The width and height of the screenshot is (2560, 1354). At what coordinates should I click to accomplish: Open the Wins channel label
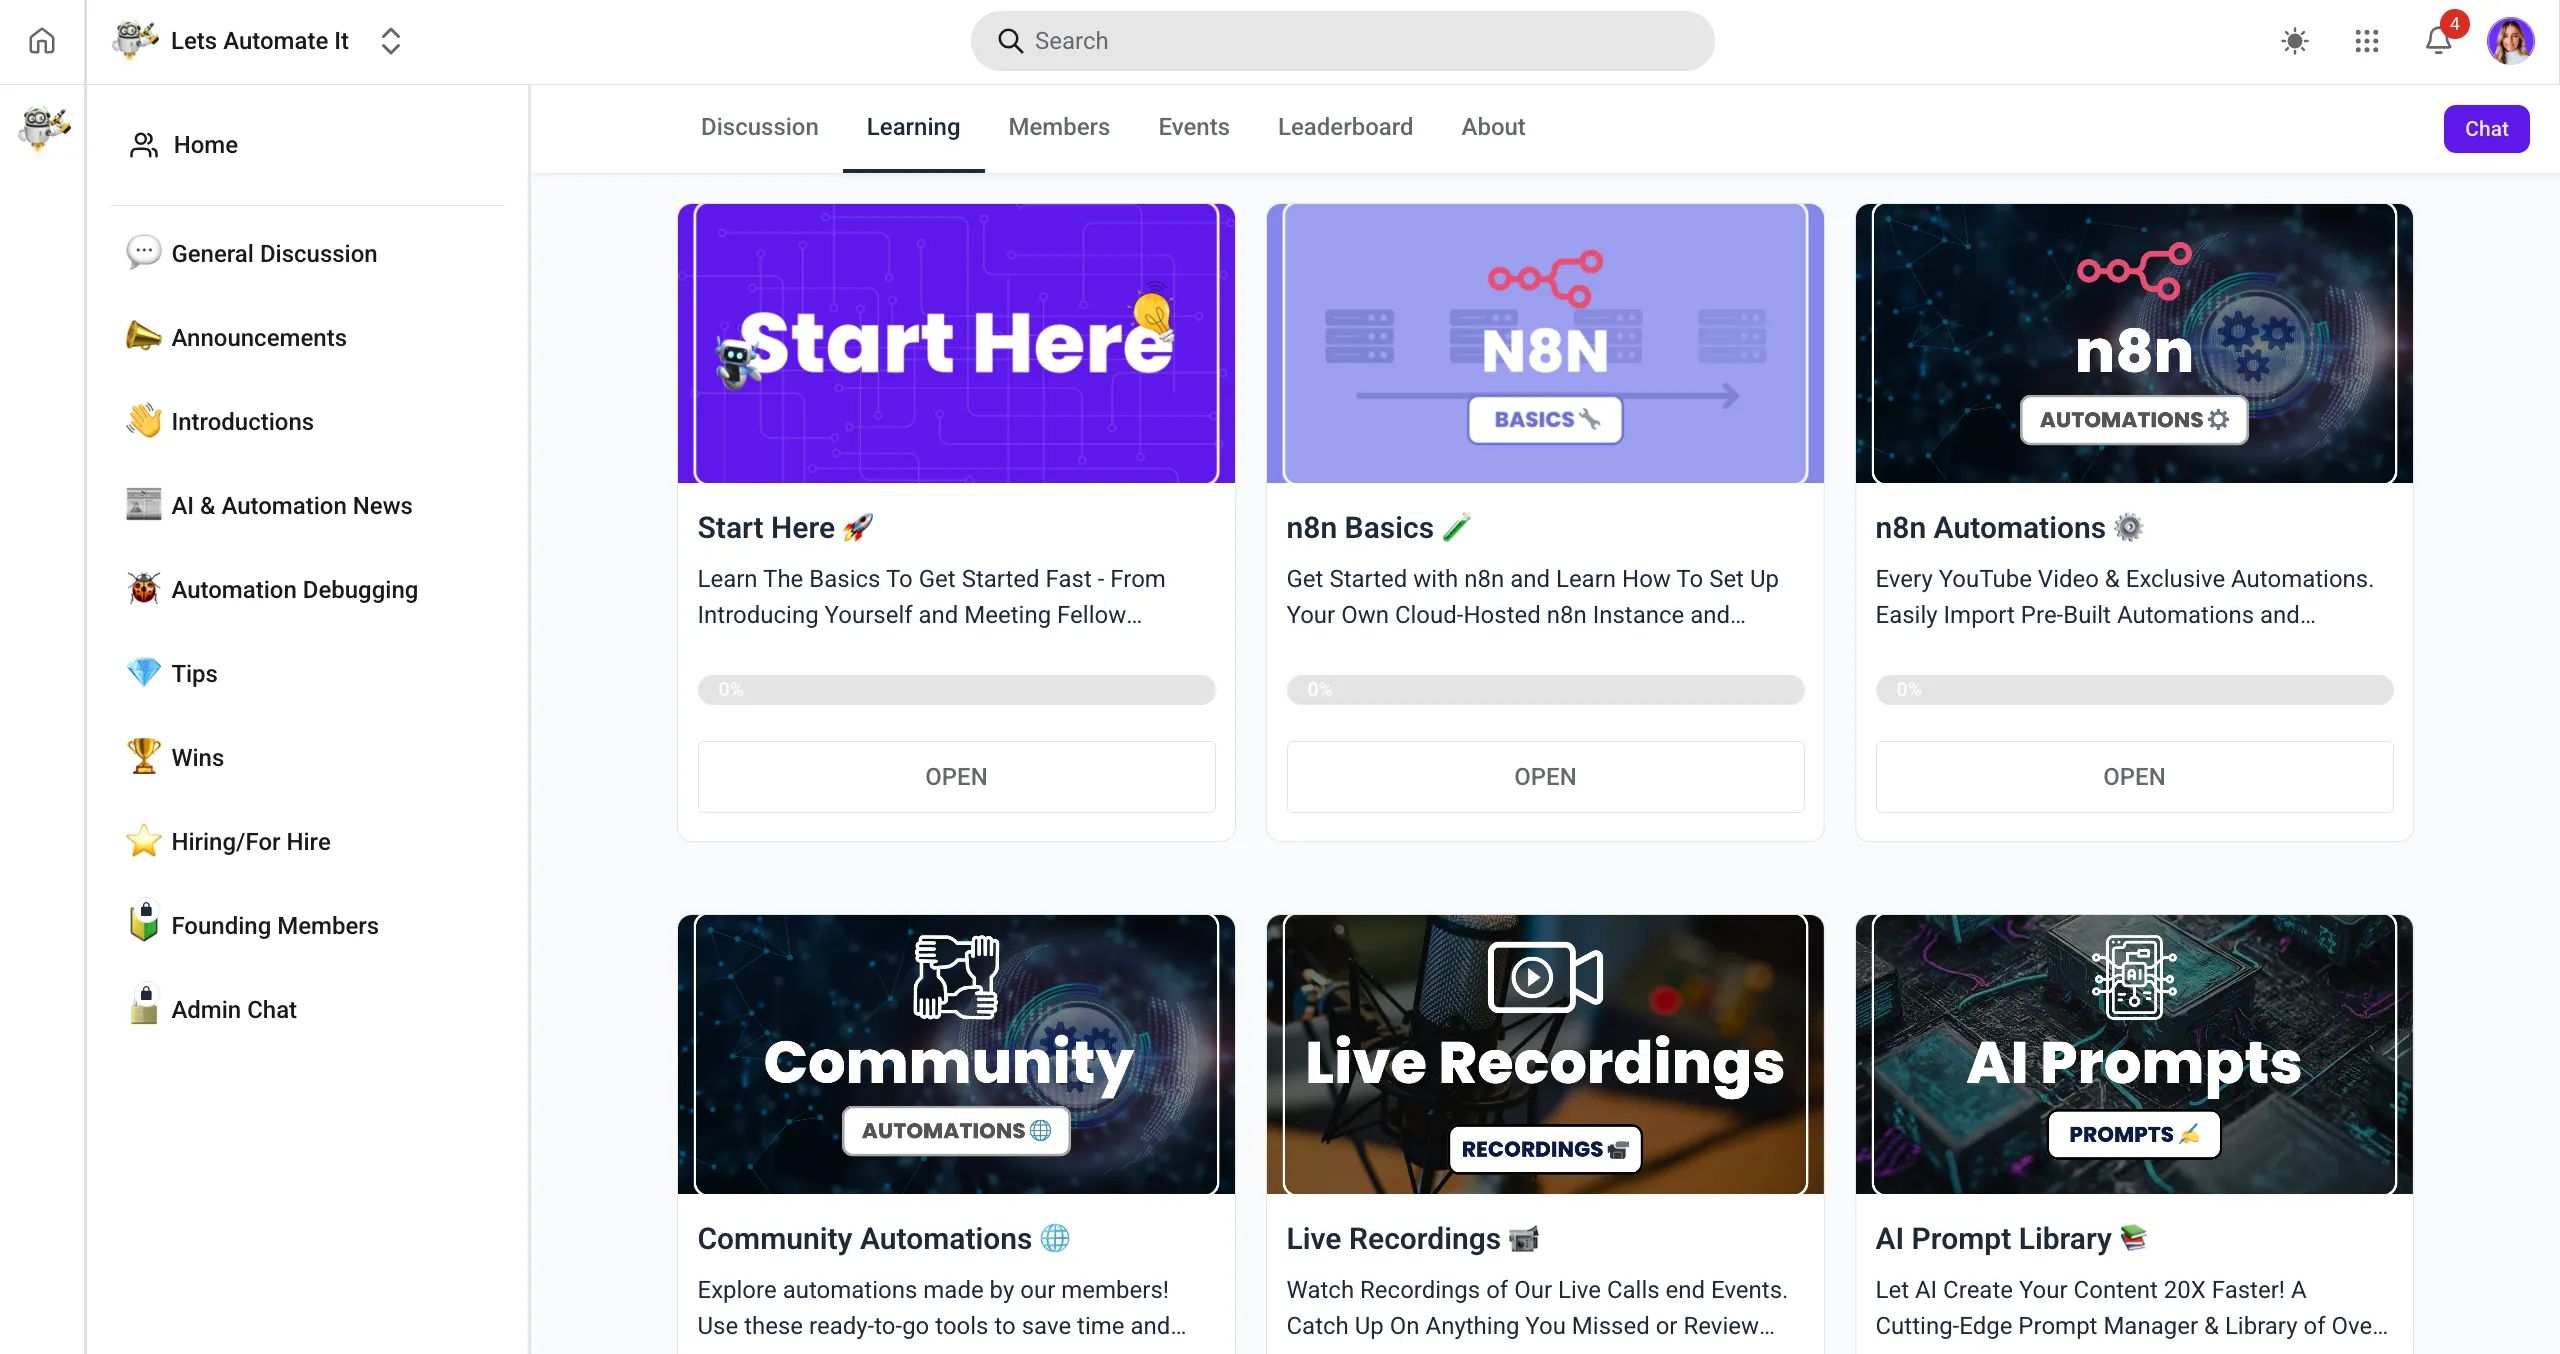coord(198,758)
